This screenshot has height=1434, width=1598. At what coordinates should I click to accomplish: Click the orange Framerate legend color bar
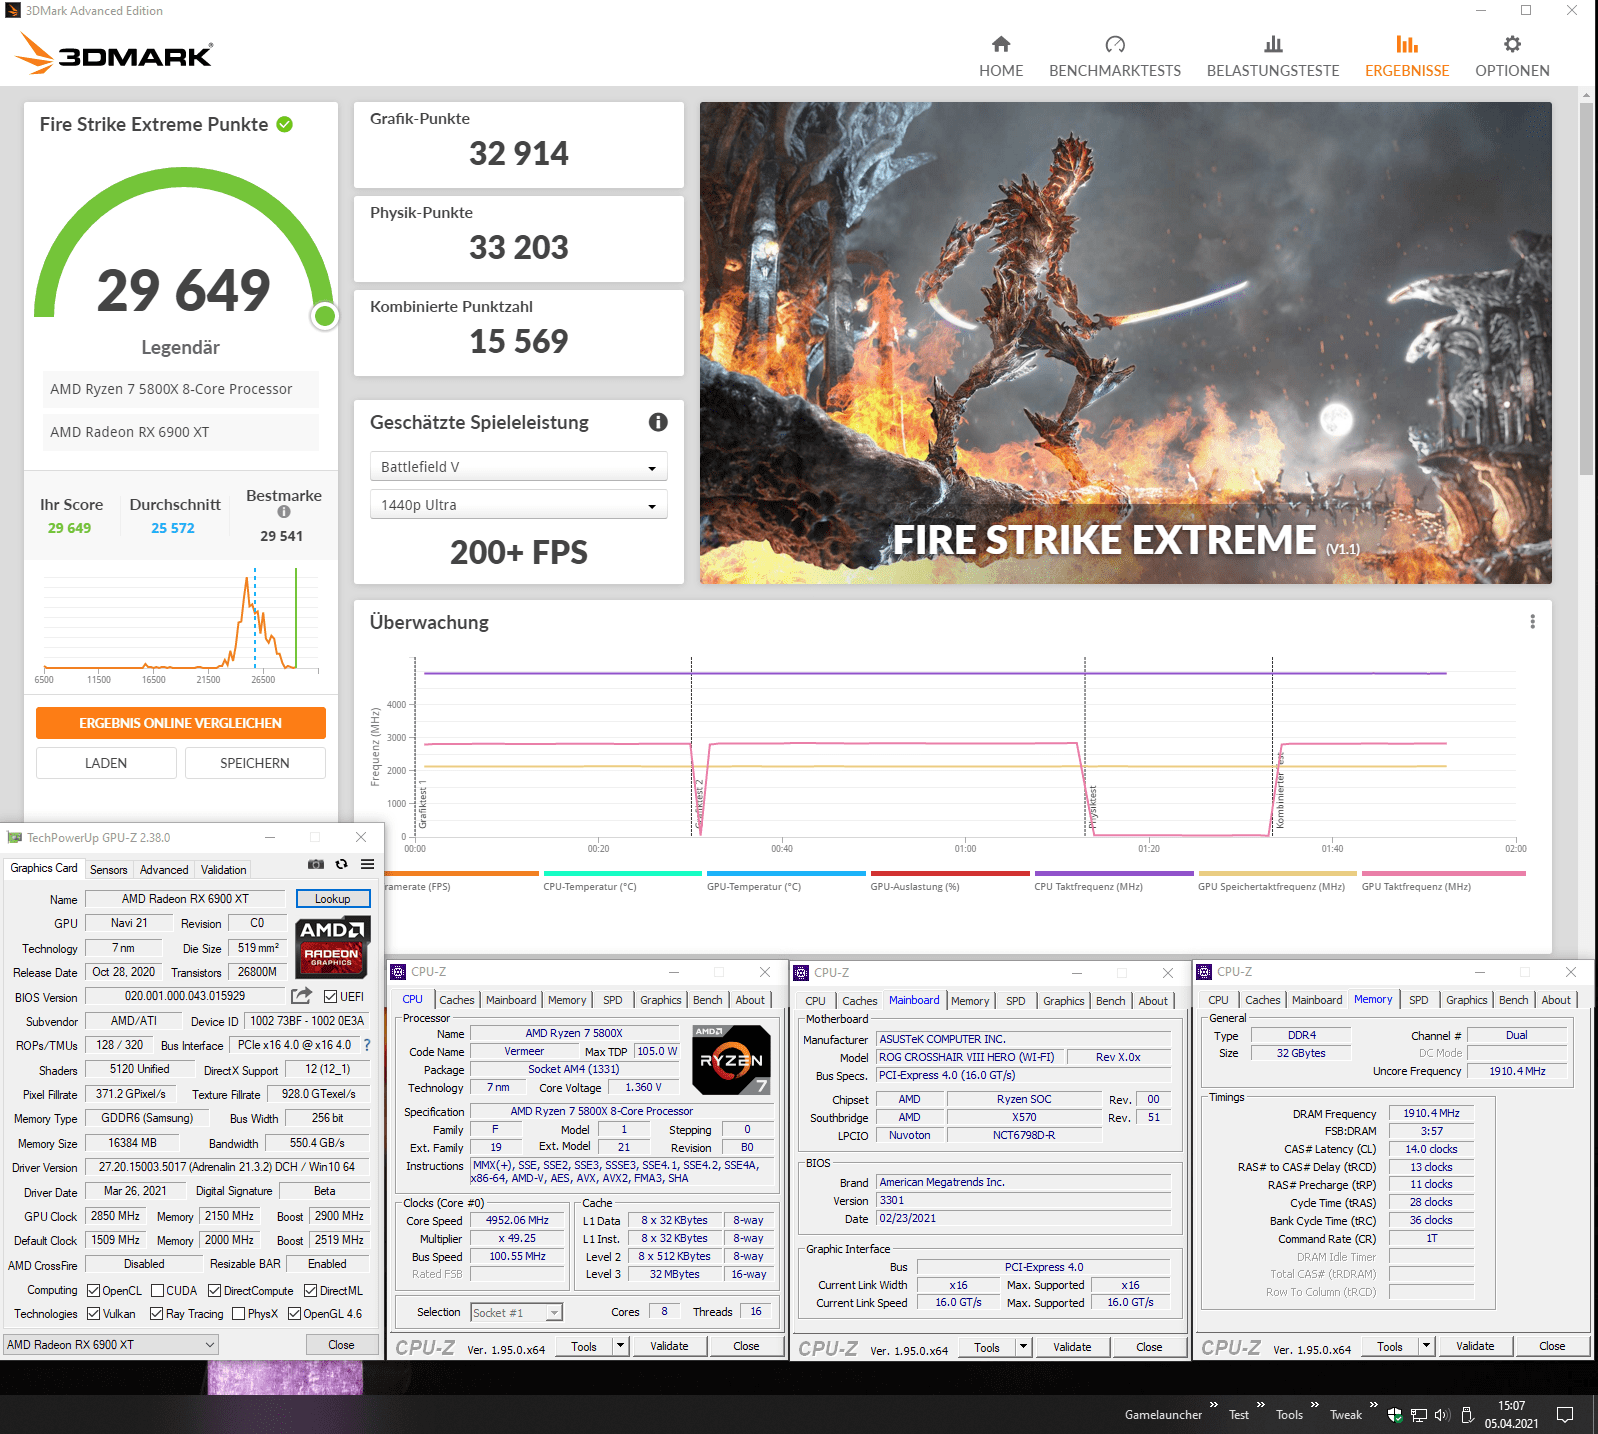pyautogui.click(x=464, y=873)
